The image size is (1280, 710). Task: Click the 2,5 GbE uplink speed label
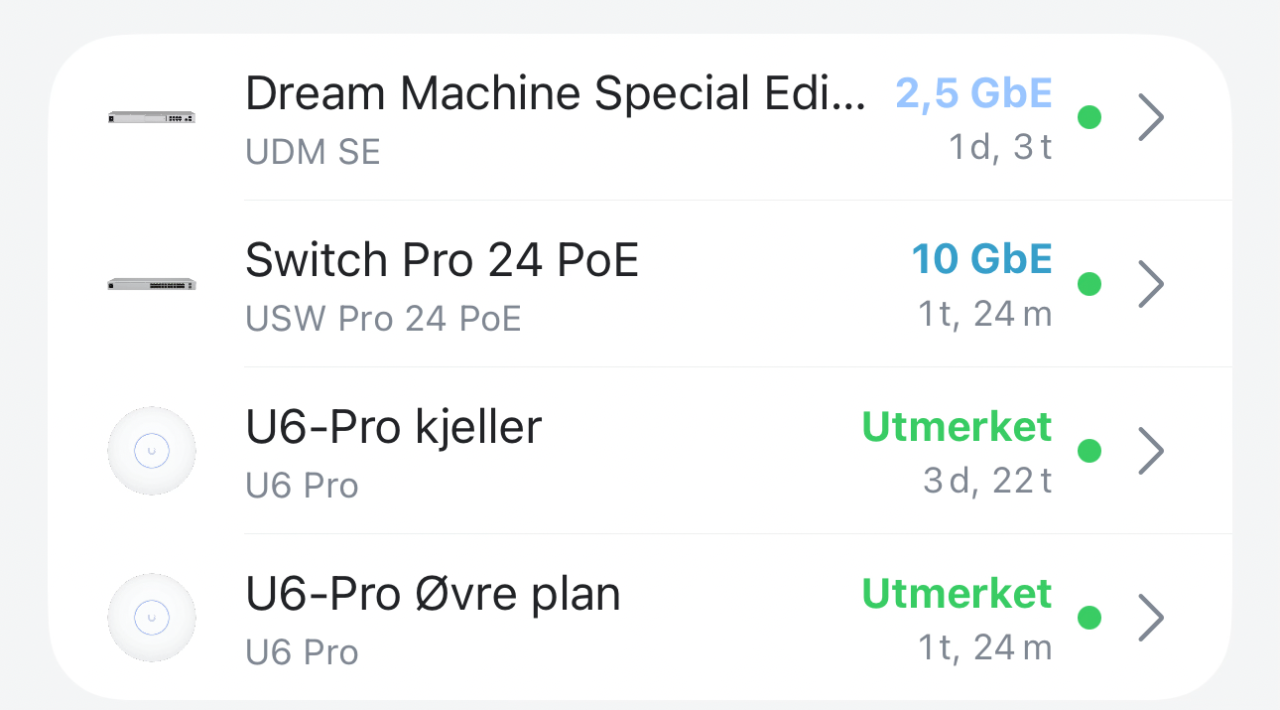pos(974,94)
